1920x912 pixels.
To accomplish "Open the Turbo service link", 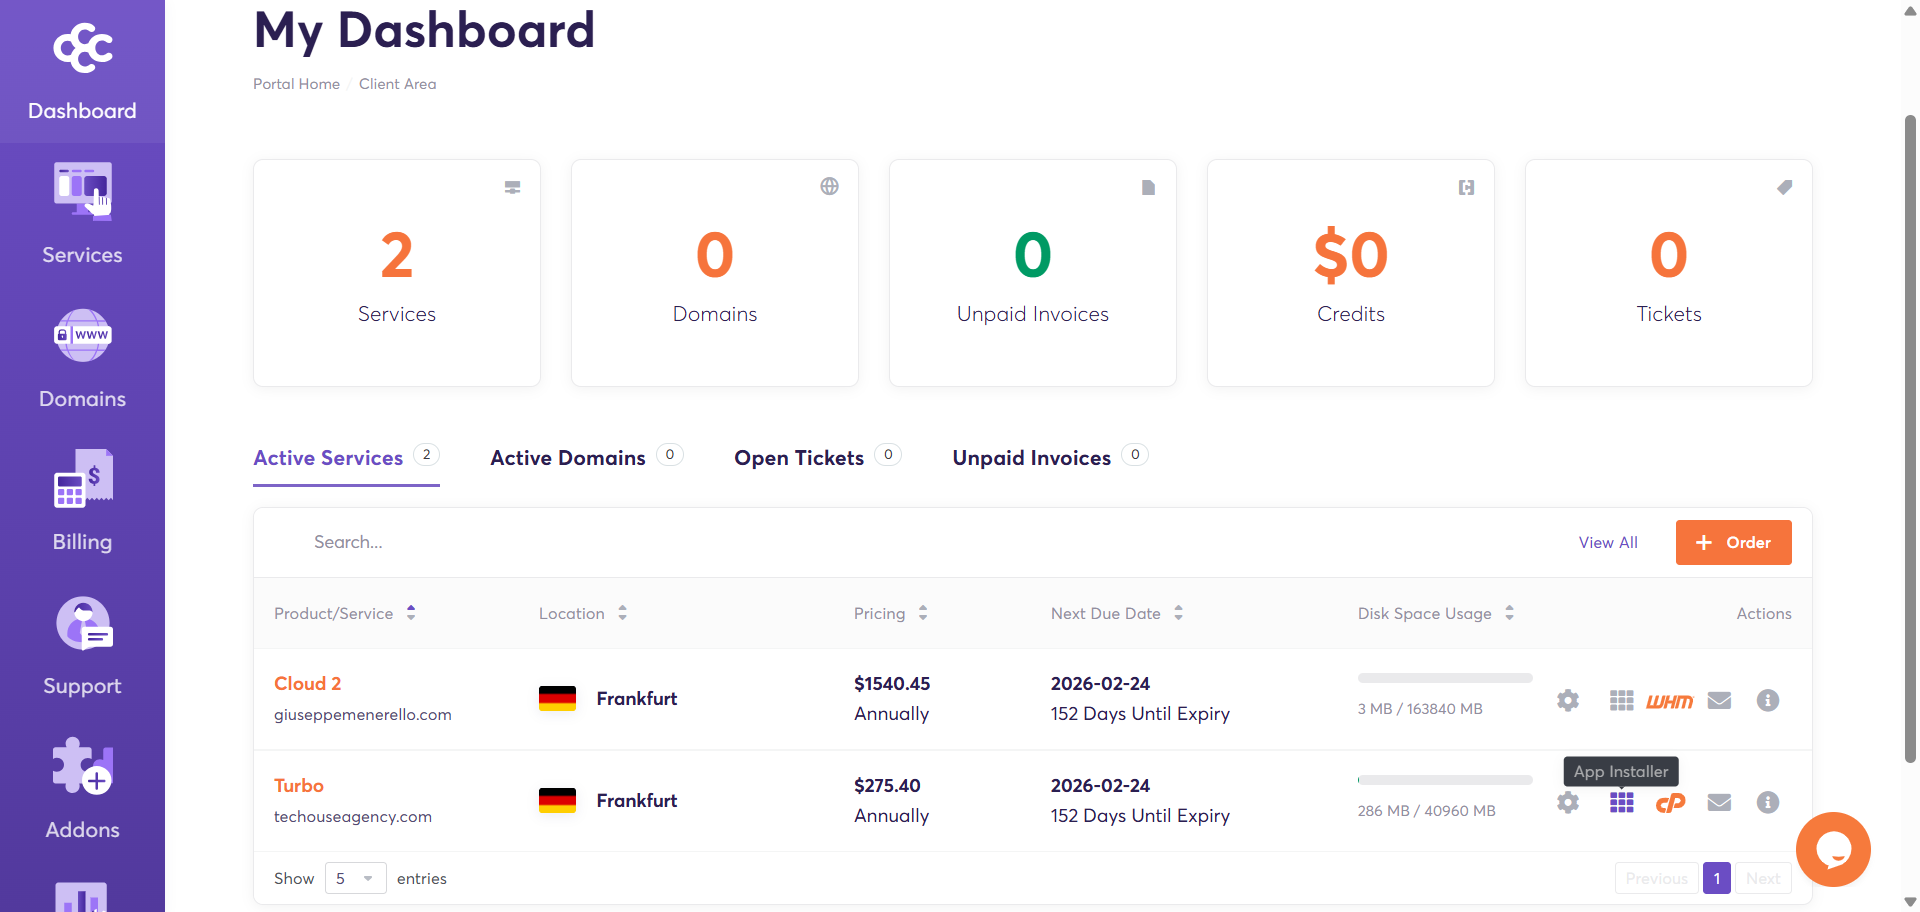I will point(299,785).
